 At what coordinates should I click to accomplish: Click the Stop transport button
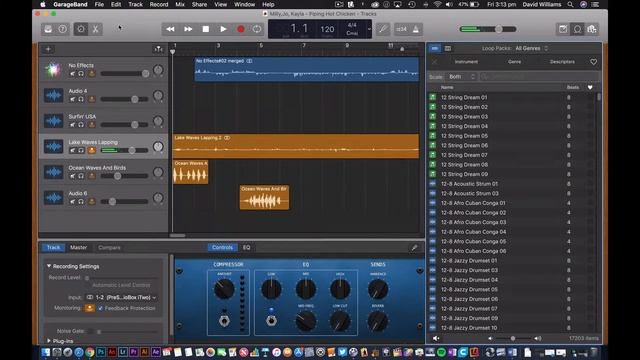206,29
